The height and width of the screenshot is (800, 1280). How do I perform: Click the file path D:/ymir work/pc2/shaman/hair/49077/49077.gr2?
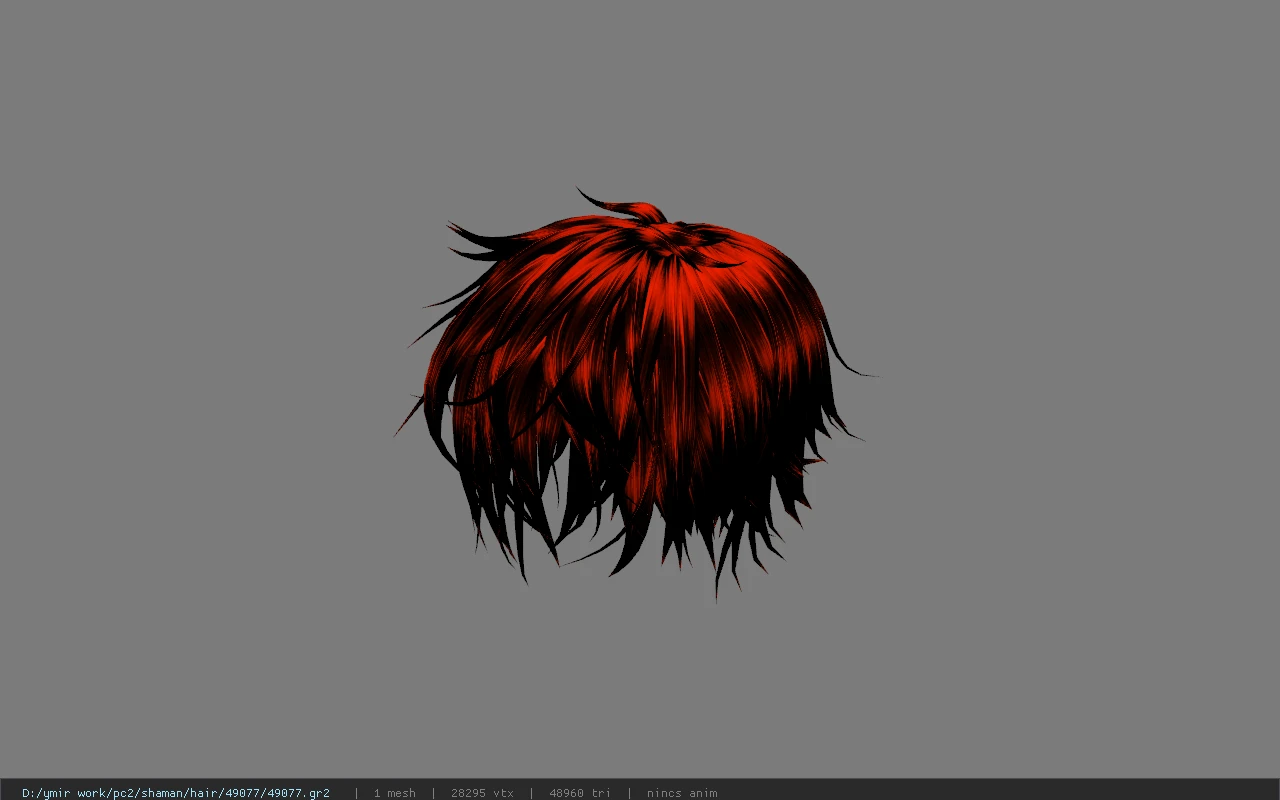point(176,793)
